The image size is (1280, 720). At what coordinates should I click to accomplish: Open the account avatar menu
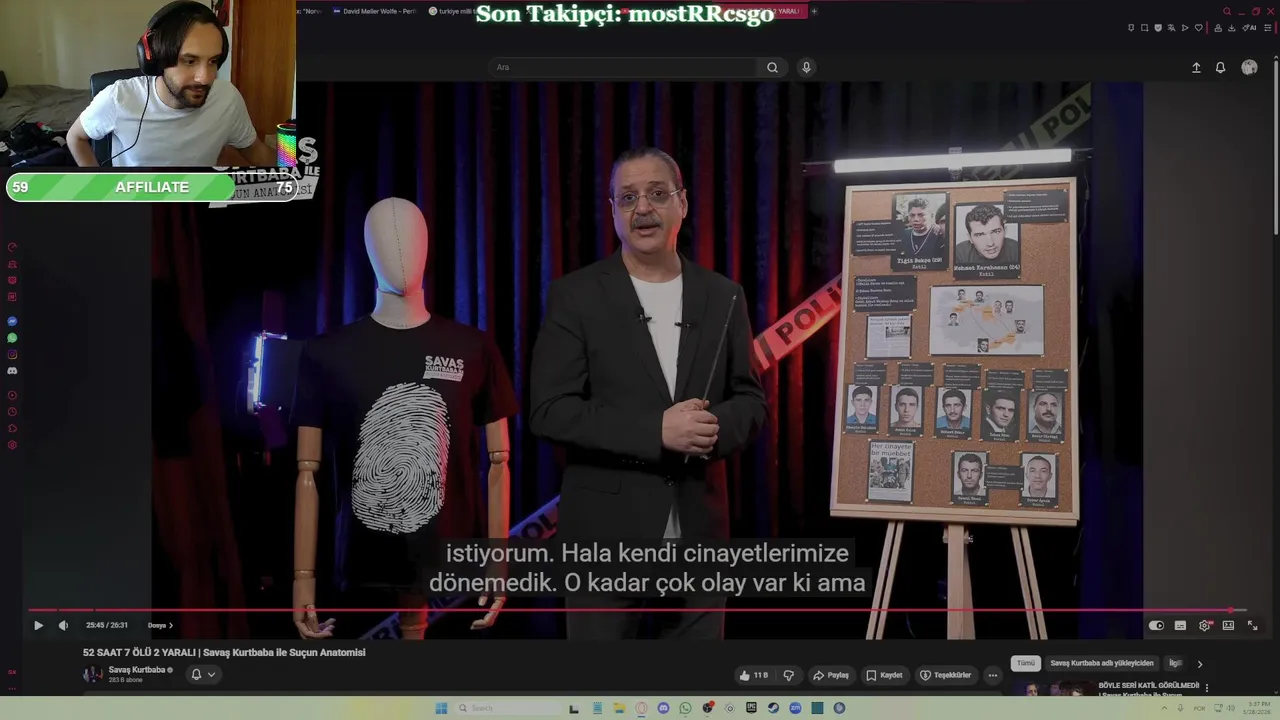point(1249,67)
